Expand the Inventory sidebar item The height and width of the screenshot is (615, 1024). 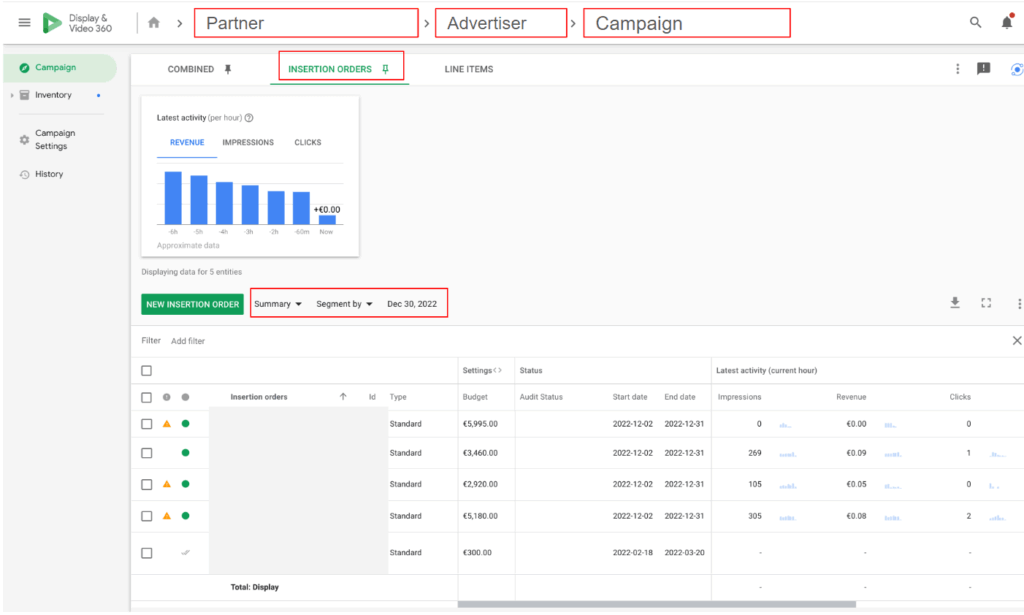point(12,95)
